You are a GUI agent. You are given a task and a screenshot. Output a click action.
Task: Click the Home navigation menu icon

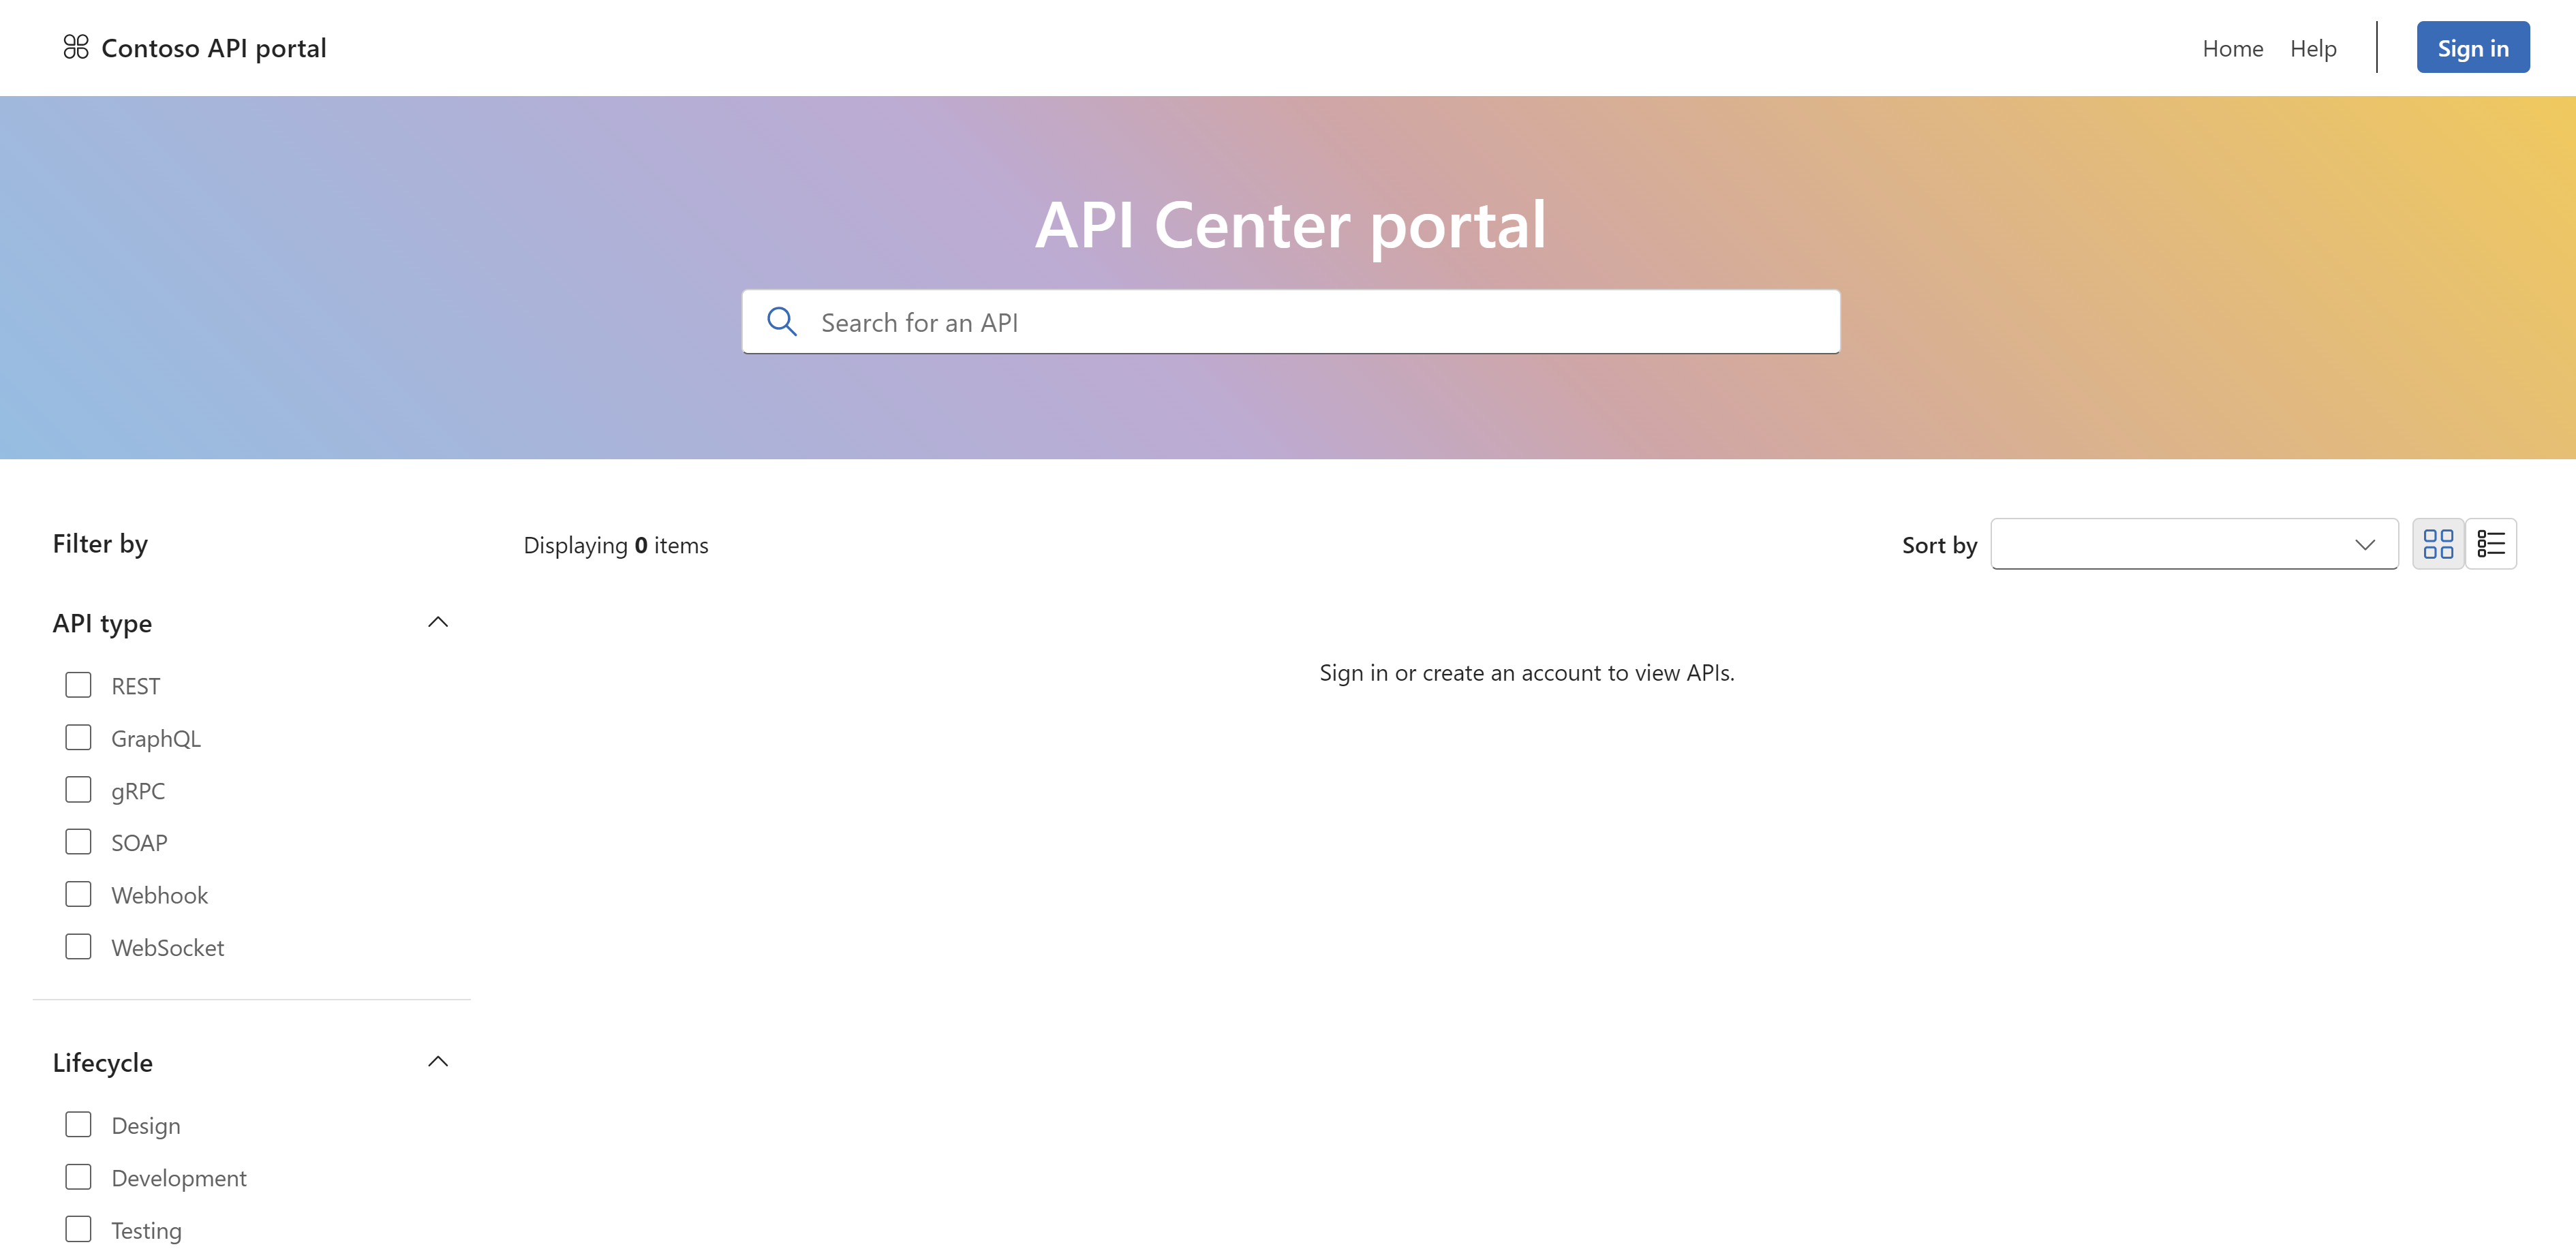pyautogui.click(x=2233, y=46)
